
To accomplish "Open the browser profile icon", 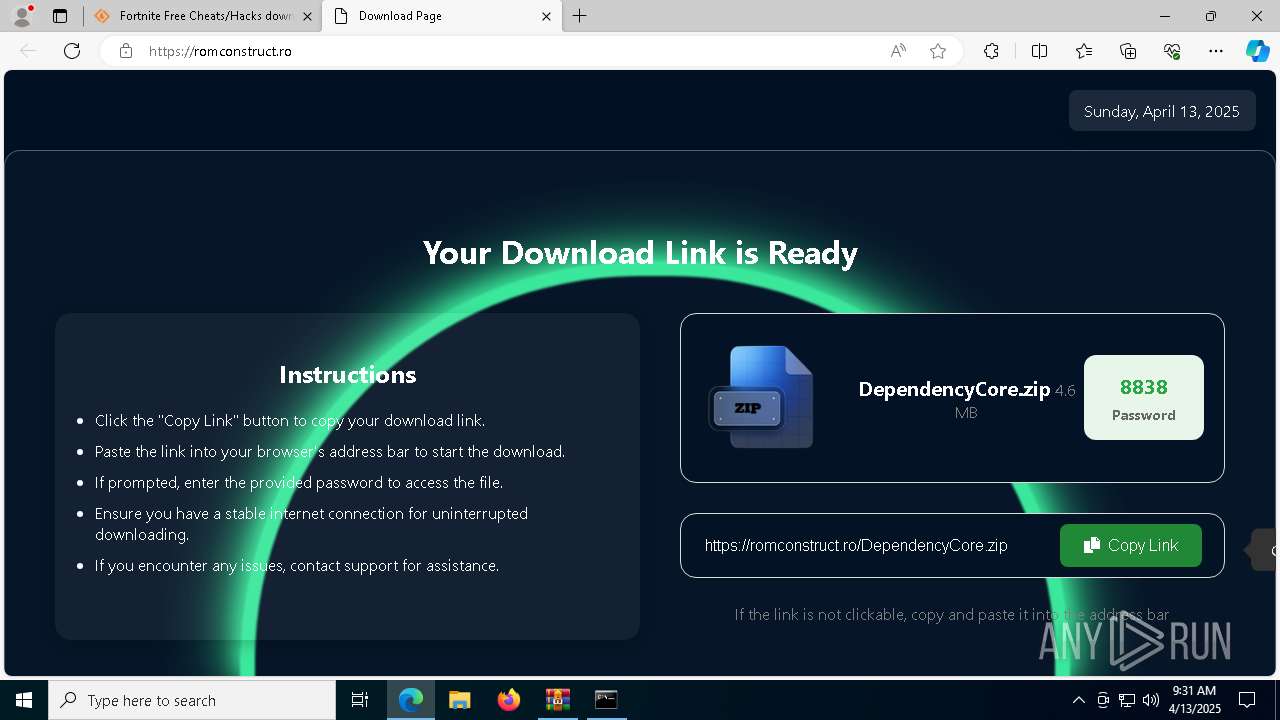I will click(x=21, y=16).
